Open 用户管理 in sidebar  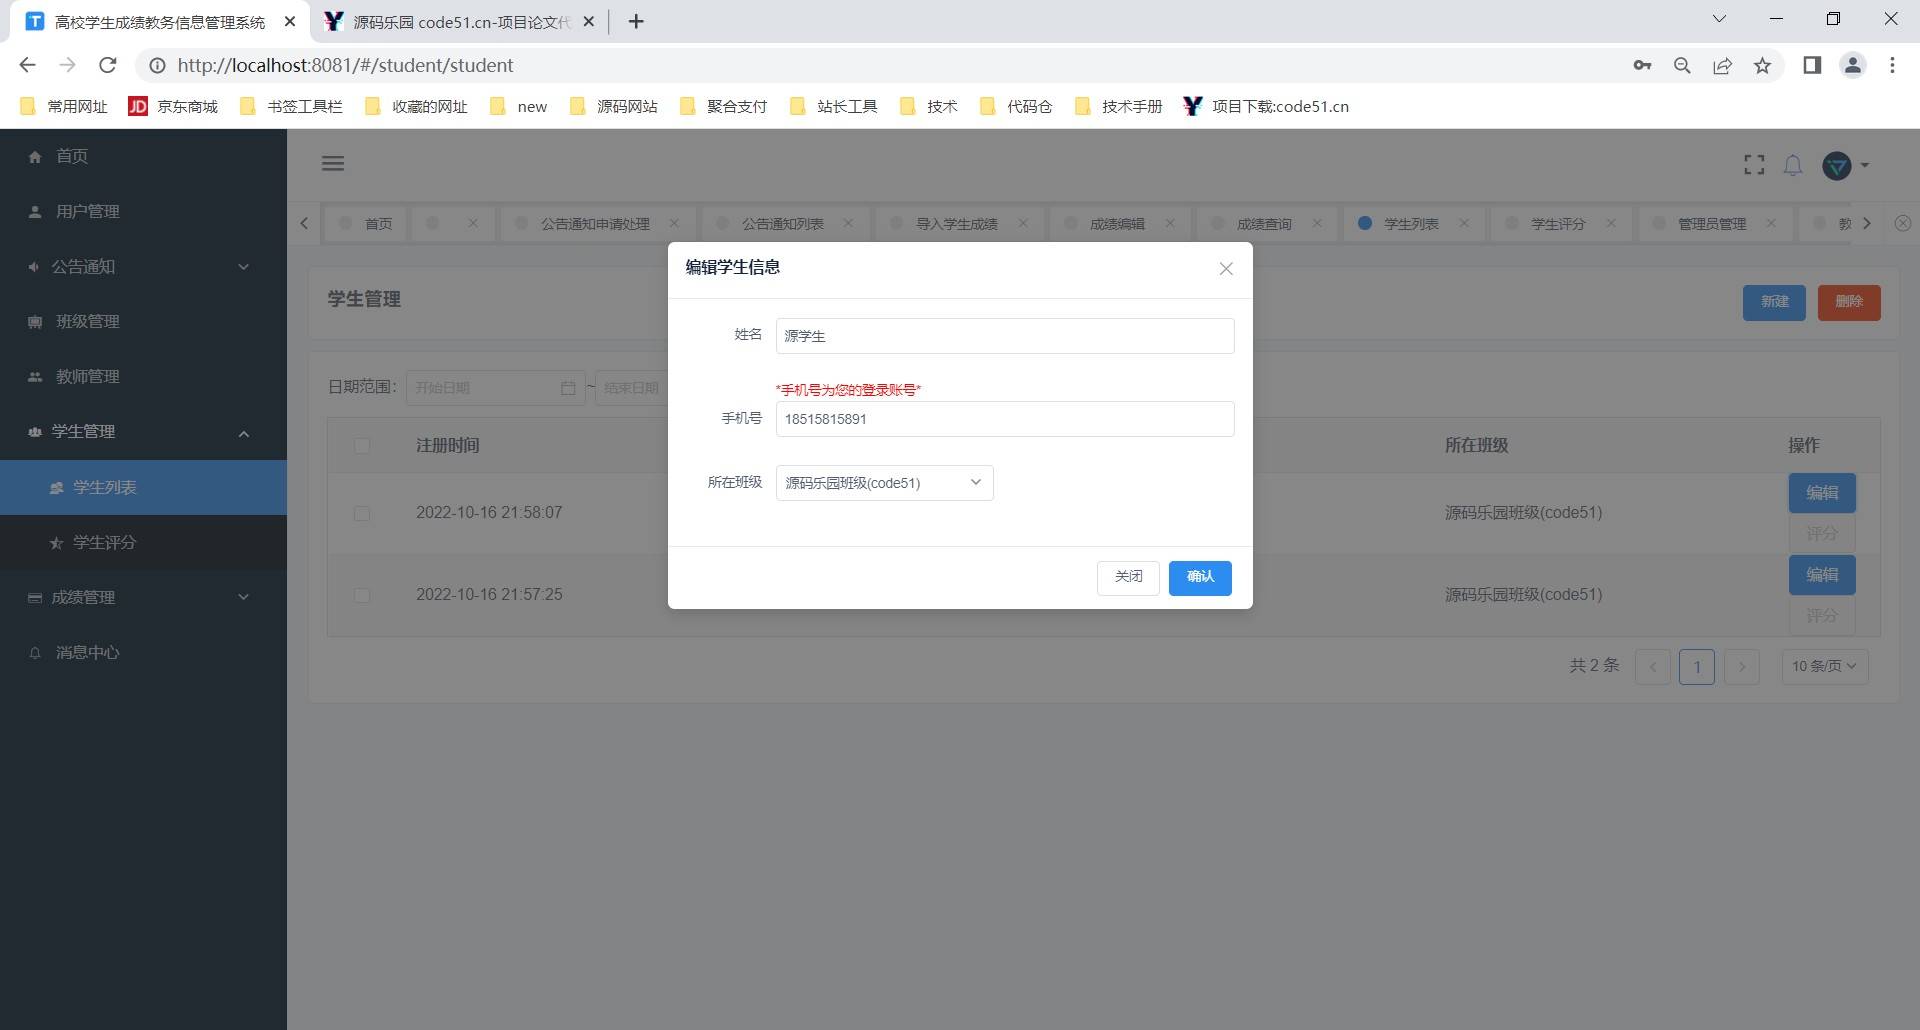point(143,212)
